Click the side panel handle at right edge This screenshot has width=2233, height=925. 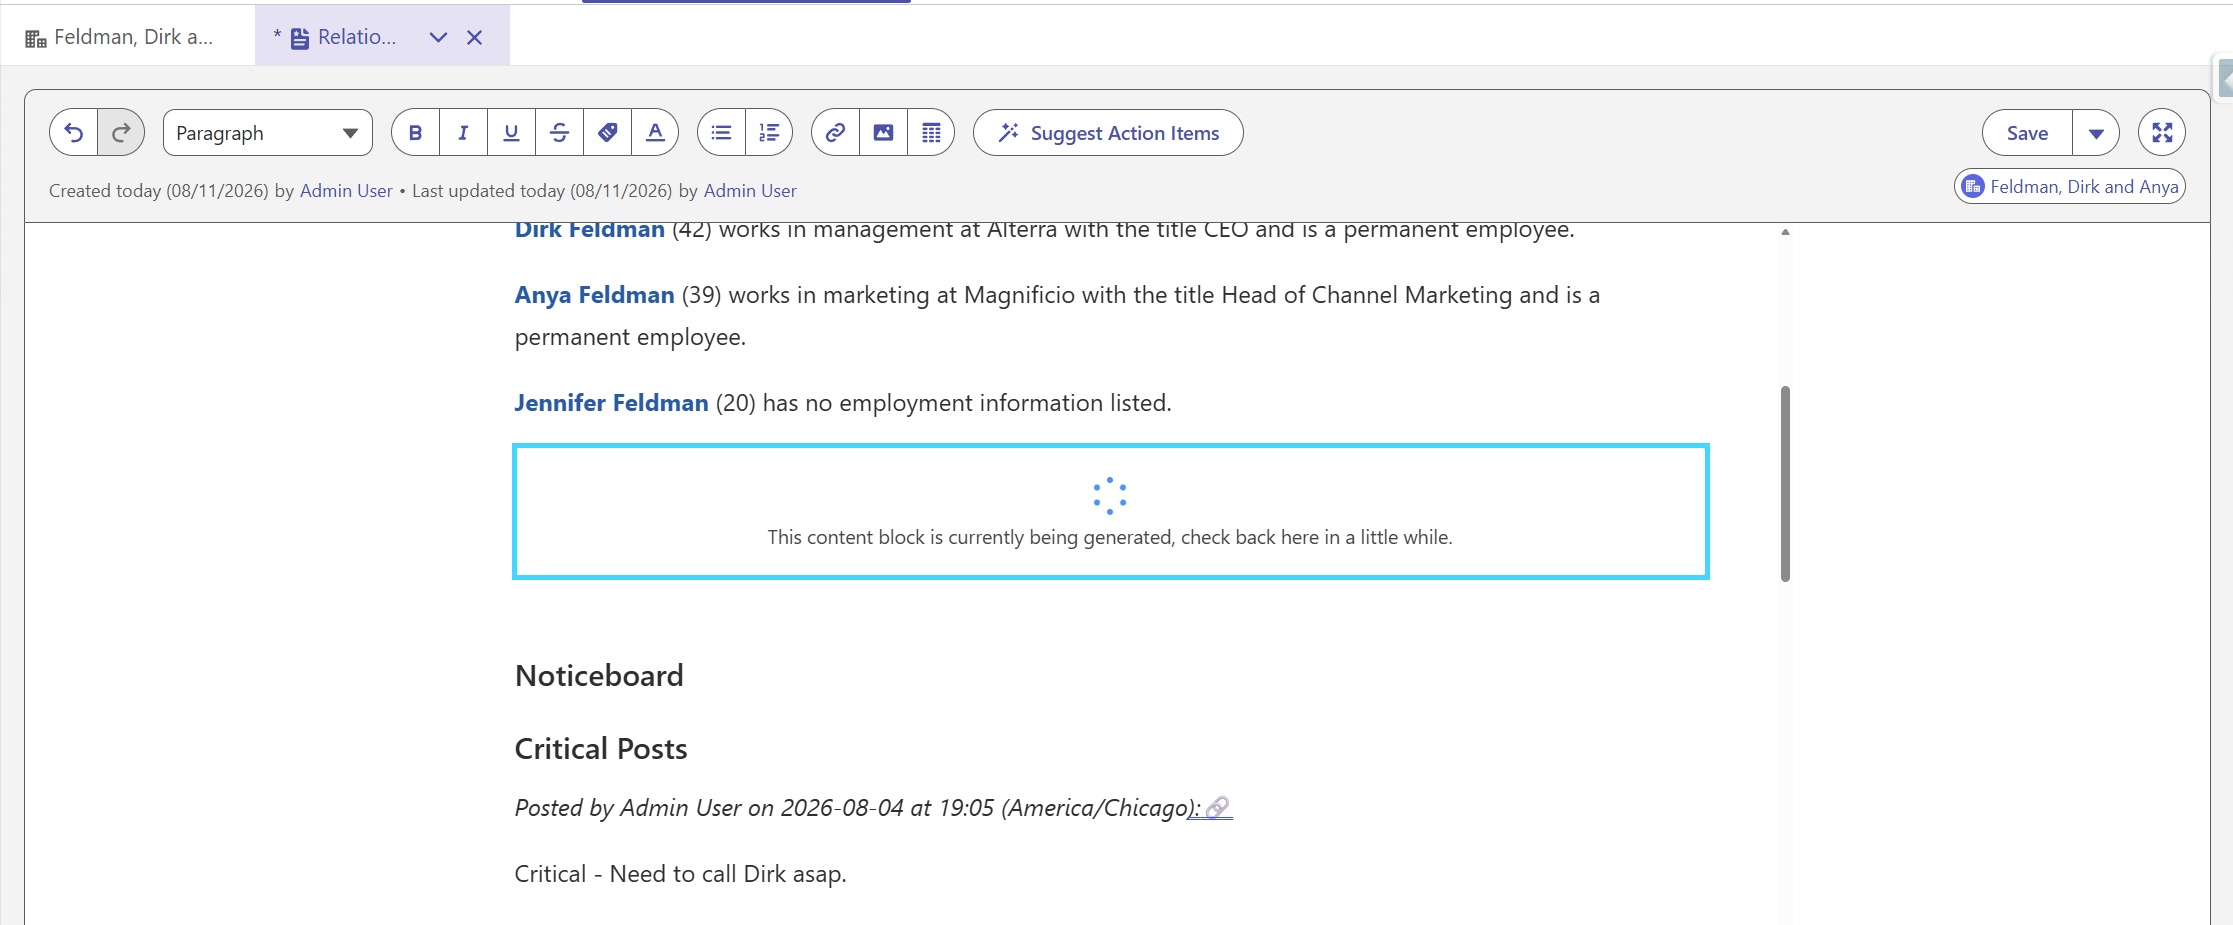tap(2224, 78)
